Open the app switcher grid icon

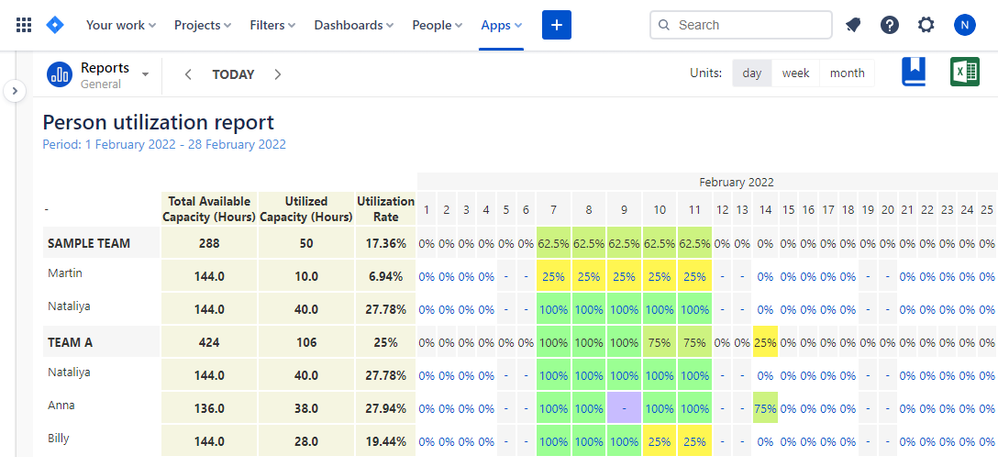point(24,25)
